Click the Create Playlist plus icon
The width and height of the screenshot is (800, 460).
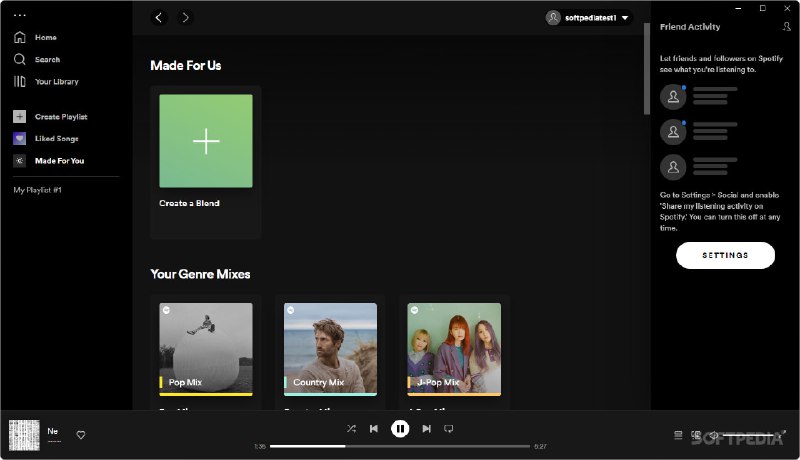[20, 117]
